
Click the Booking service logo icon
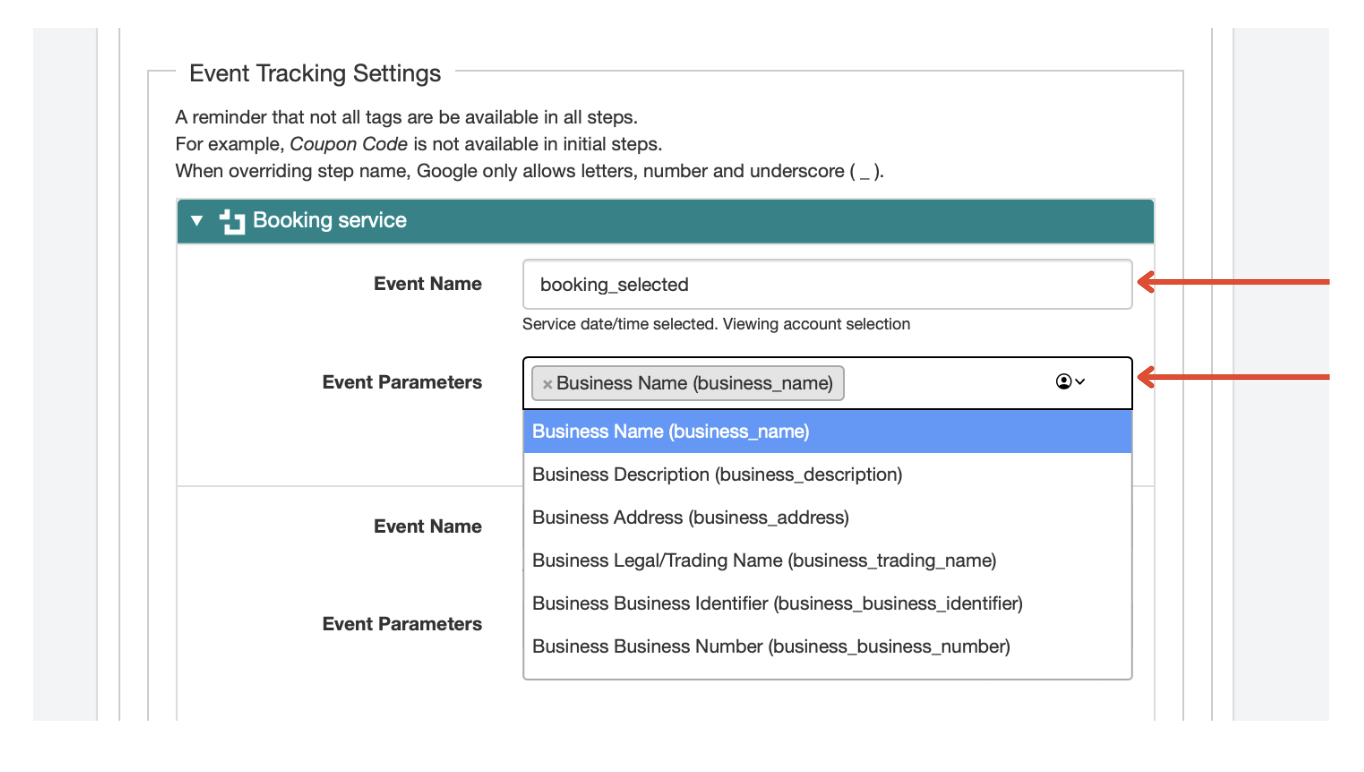coord(232,221)
